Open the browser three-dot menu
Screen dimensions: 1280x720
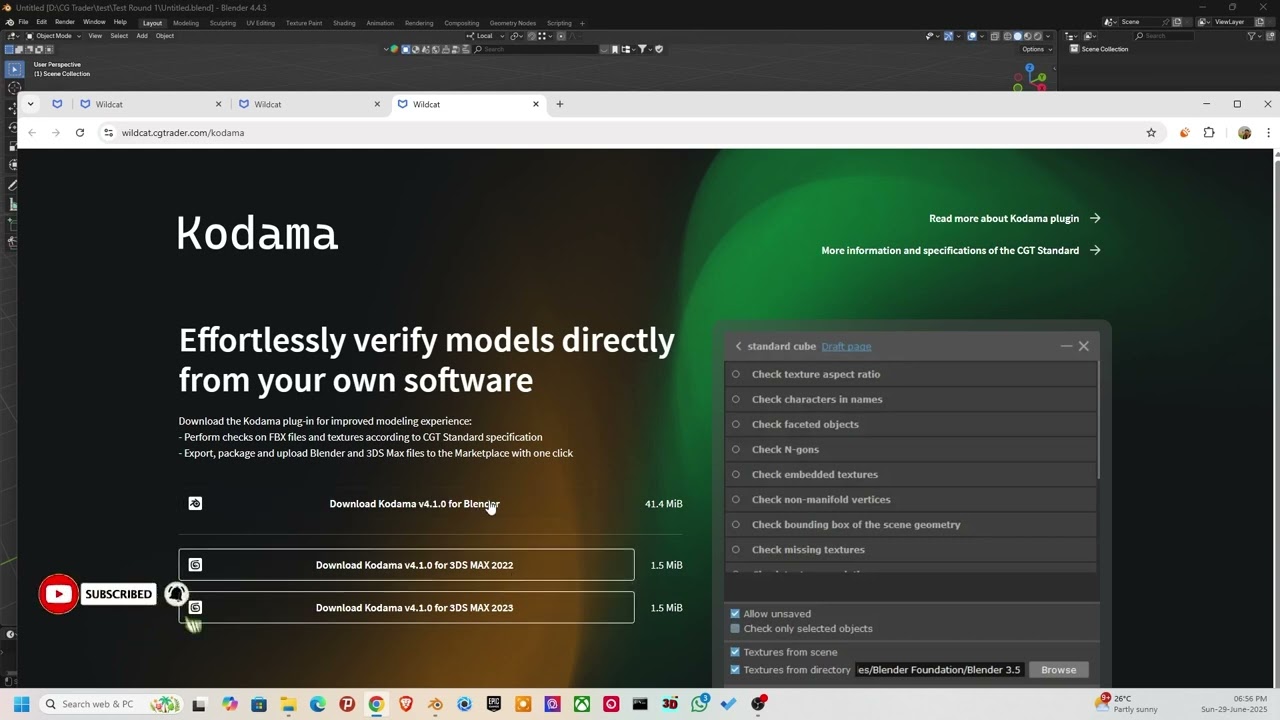pyautogui.click(x=1268, y=132)
